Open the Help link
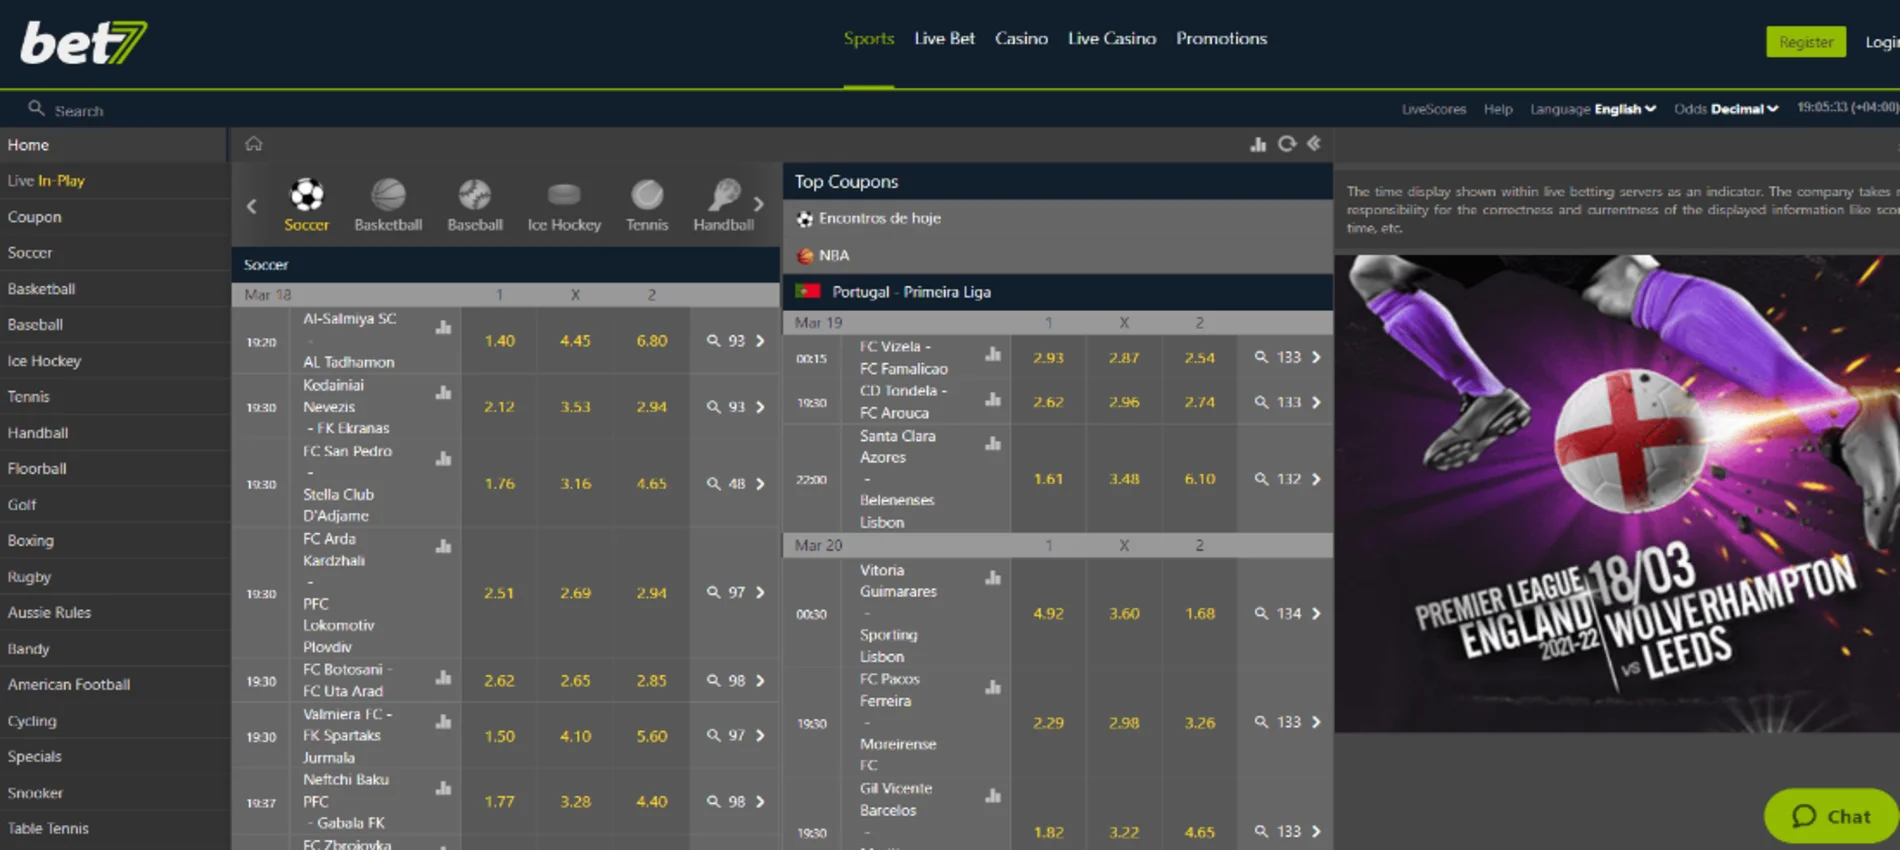Image resolution: width=1900 pixels, height=850 pixels. (x=1498, y=109)
